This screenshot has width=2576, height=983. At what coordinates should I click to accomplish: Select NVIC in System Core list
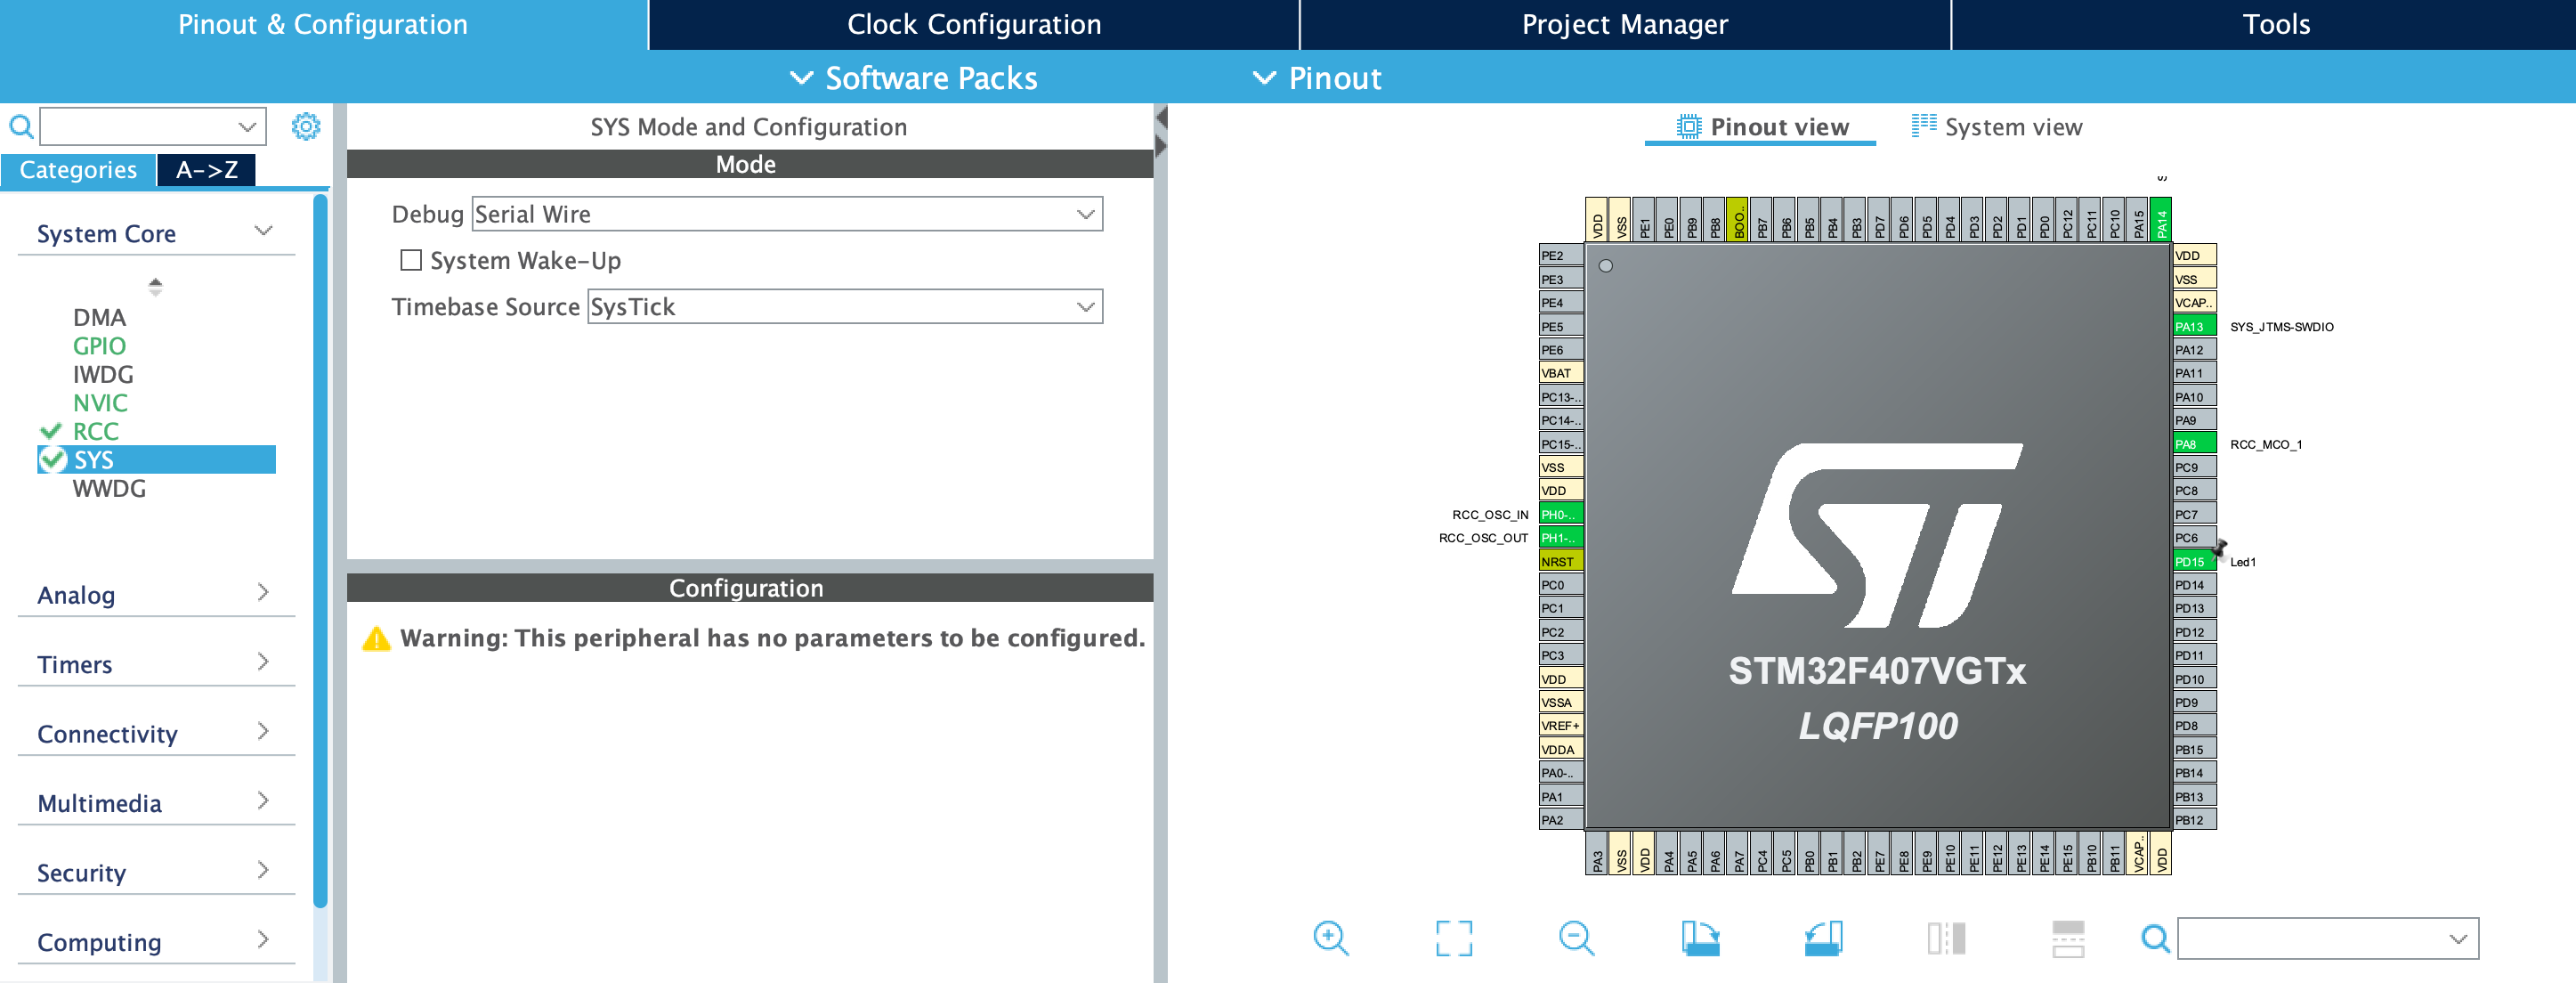(100, 403)
